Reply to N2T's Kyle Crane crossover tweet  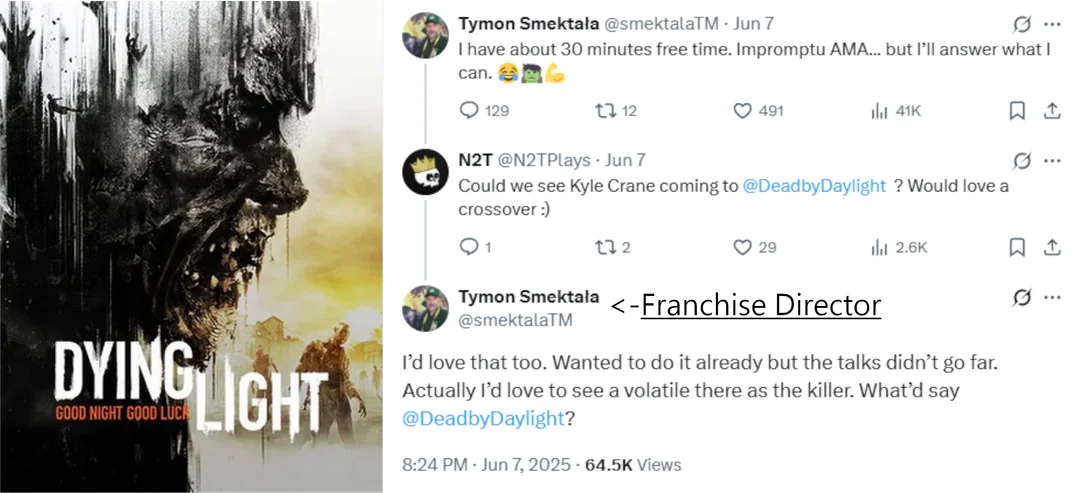coord(475,247)
